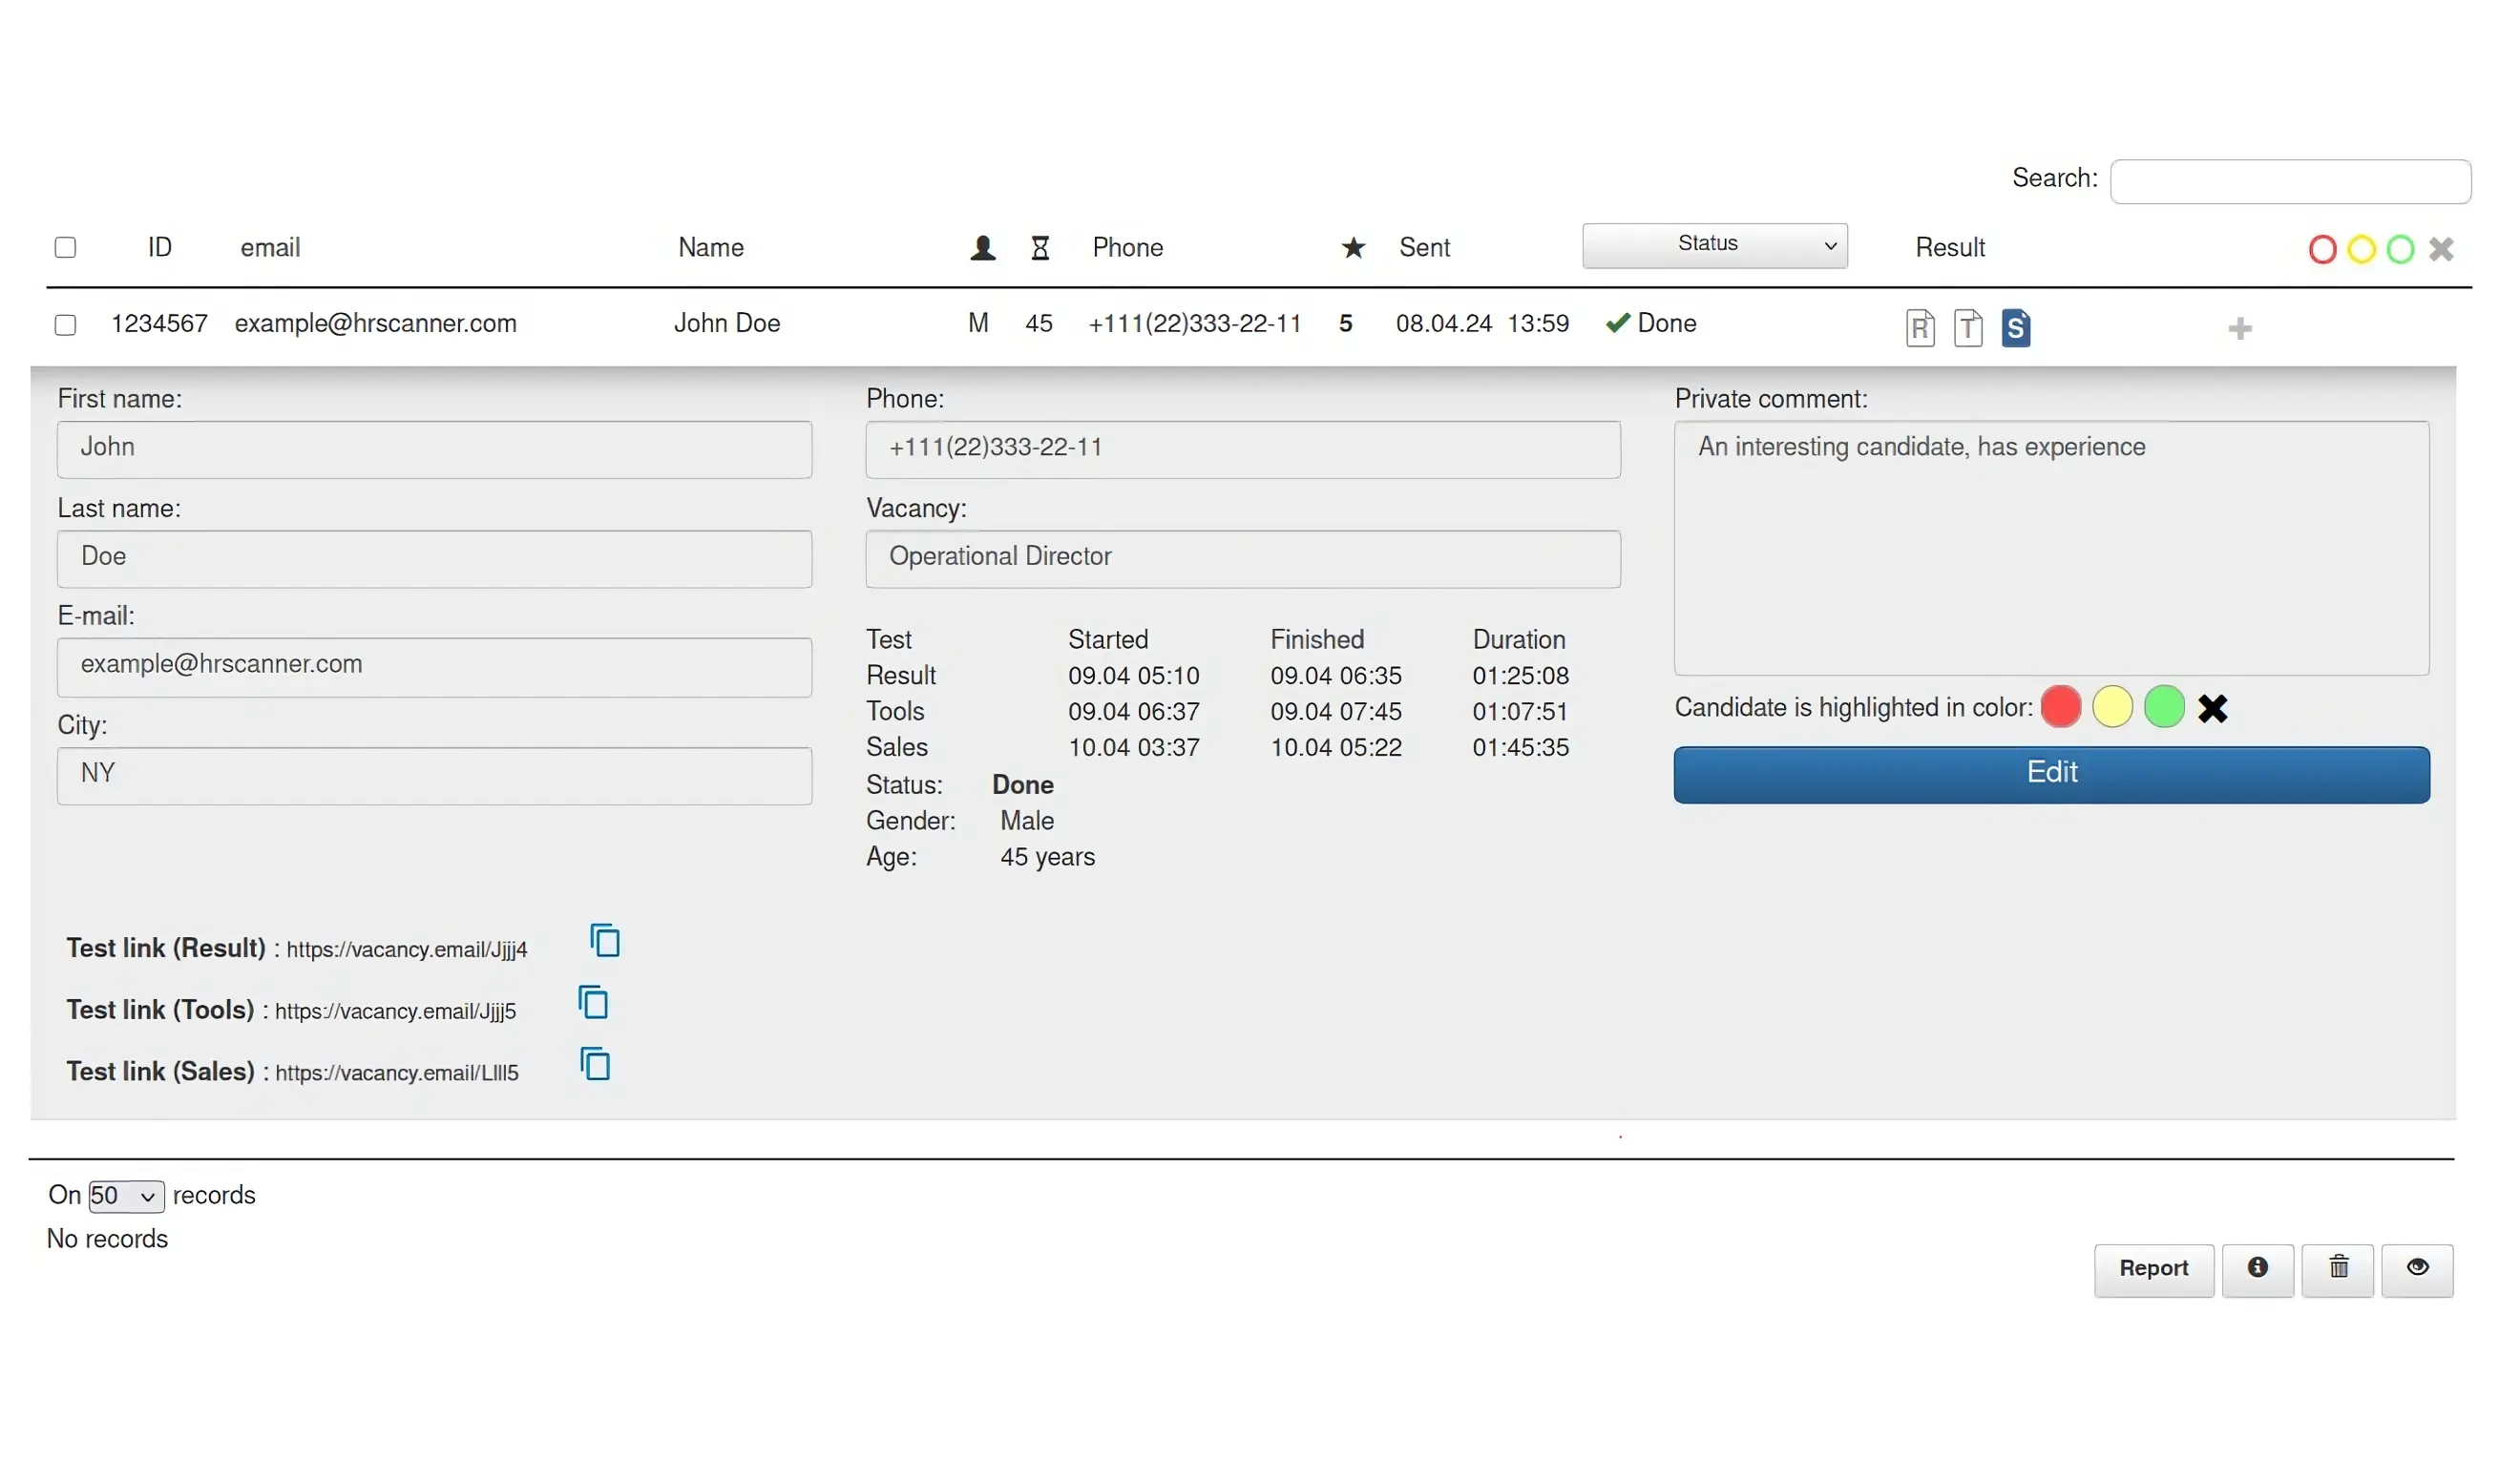
Task: Sort by the Sent column header
Action: (1423, 247)
